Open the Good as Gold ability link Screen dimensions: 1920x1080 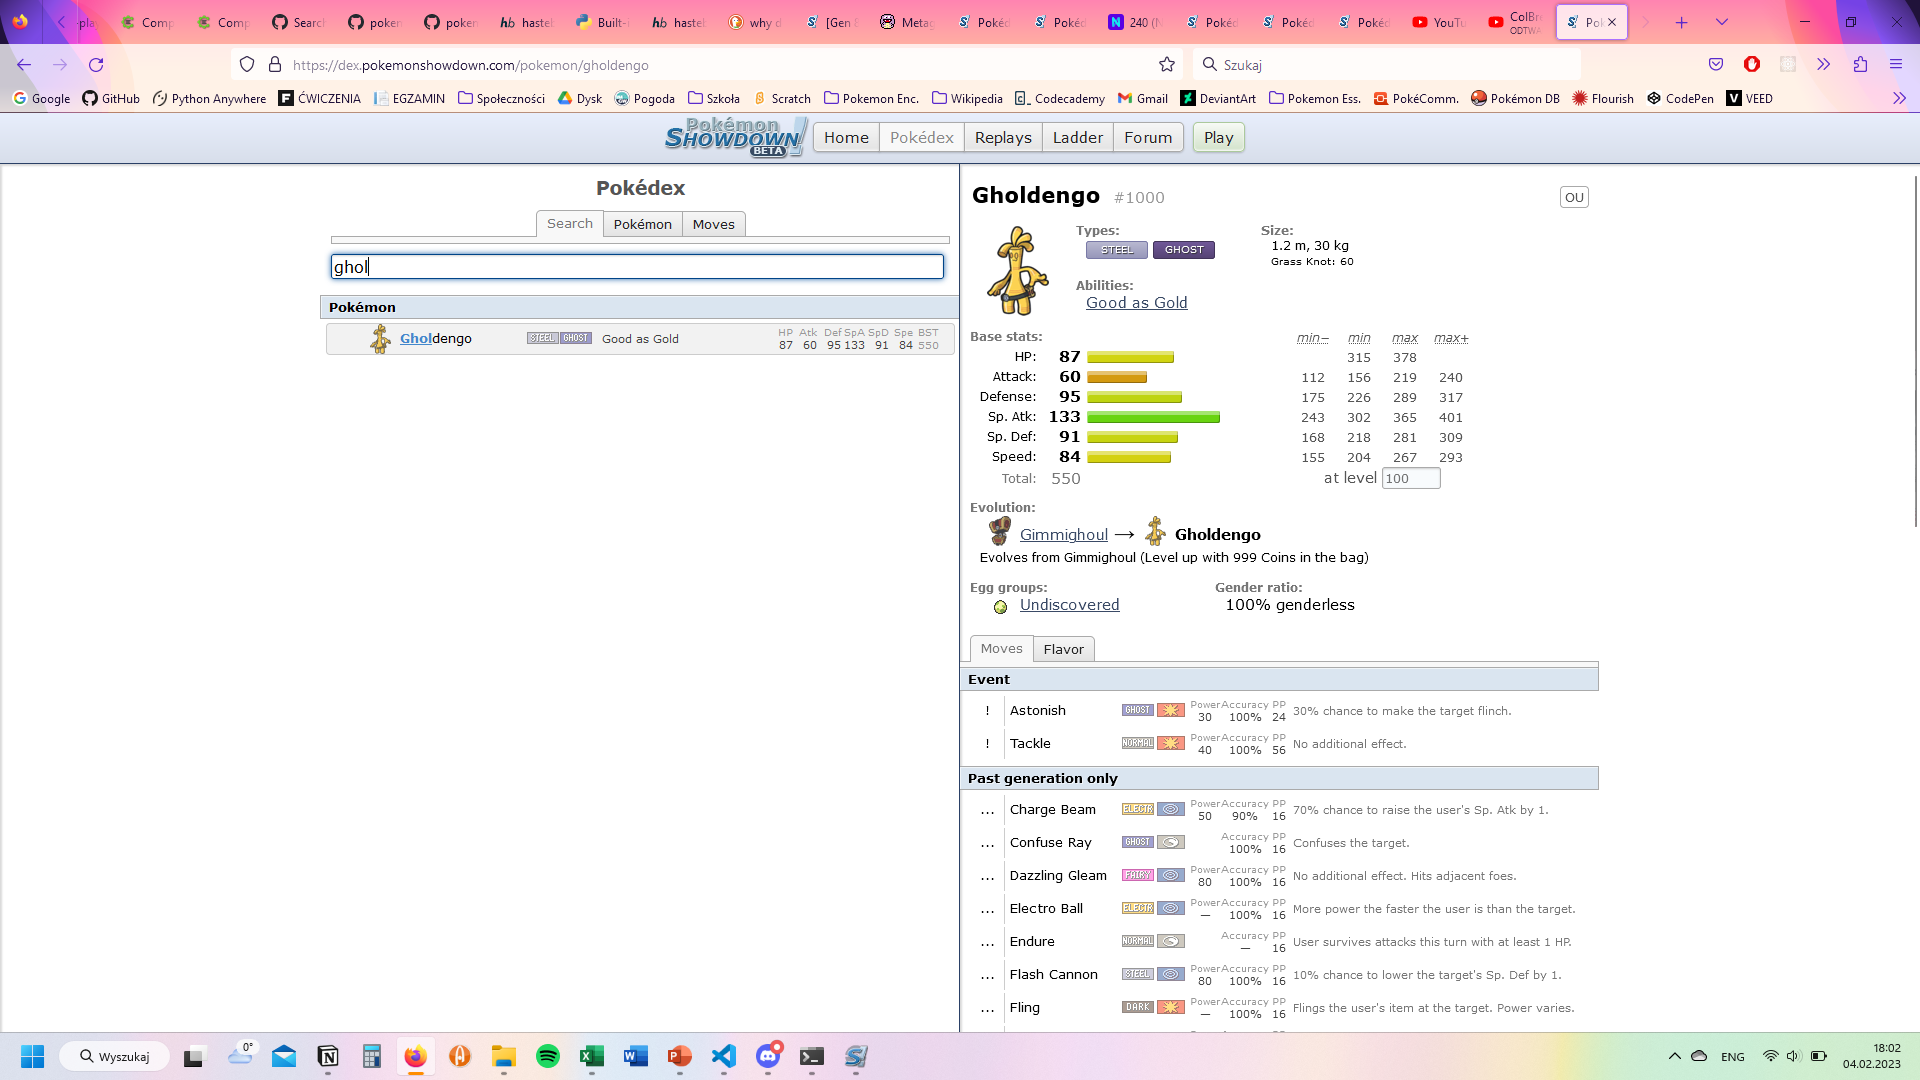click(1136, 303)
